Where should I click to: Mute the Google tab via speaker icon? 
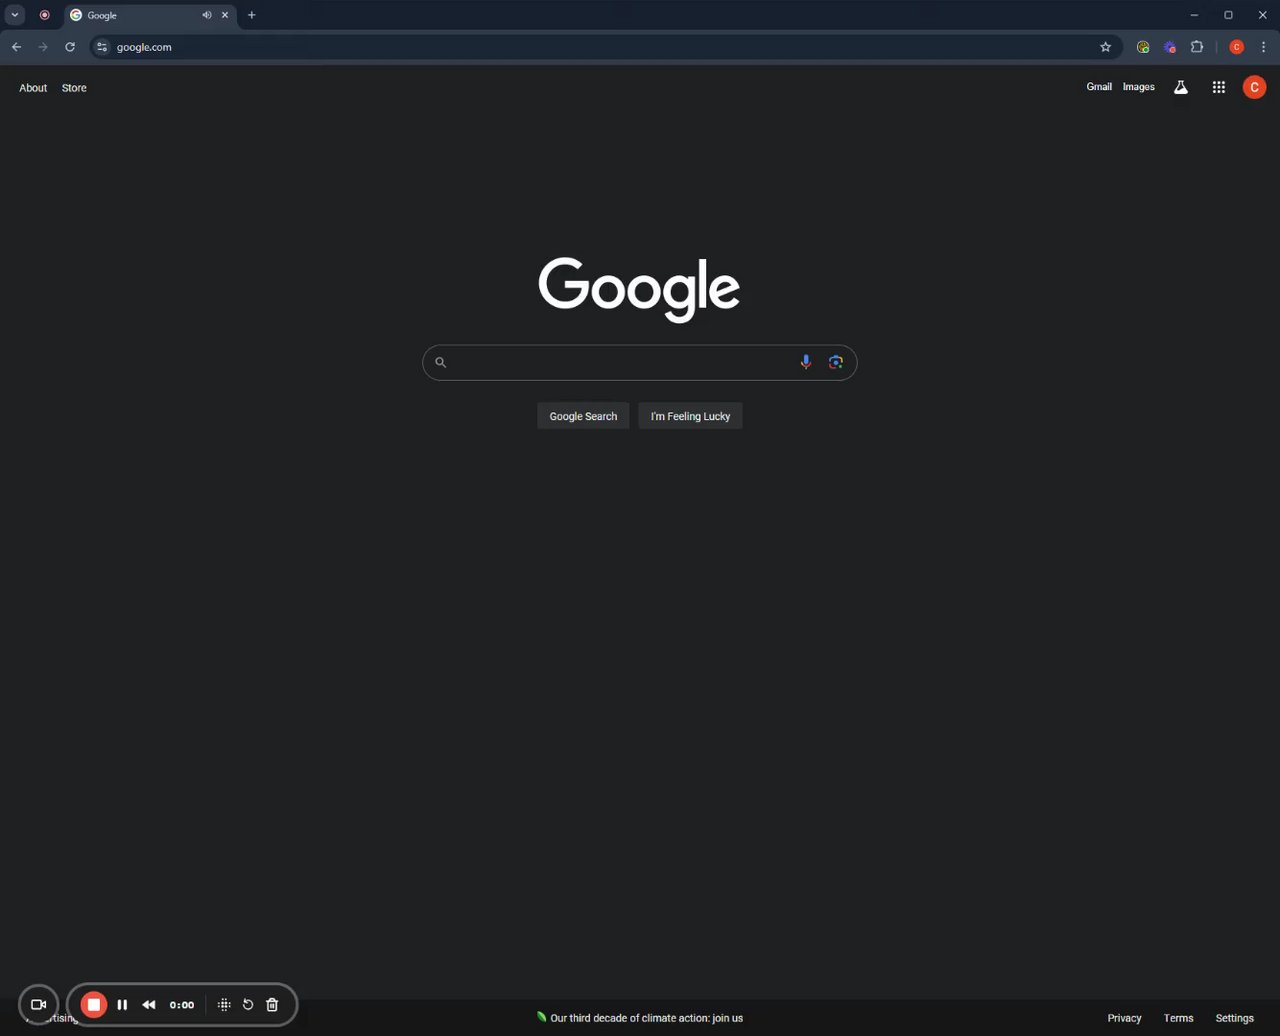[x=207, y=15]
